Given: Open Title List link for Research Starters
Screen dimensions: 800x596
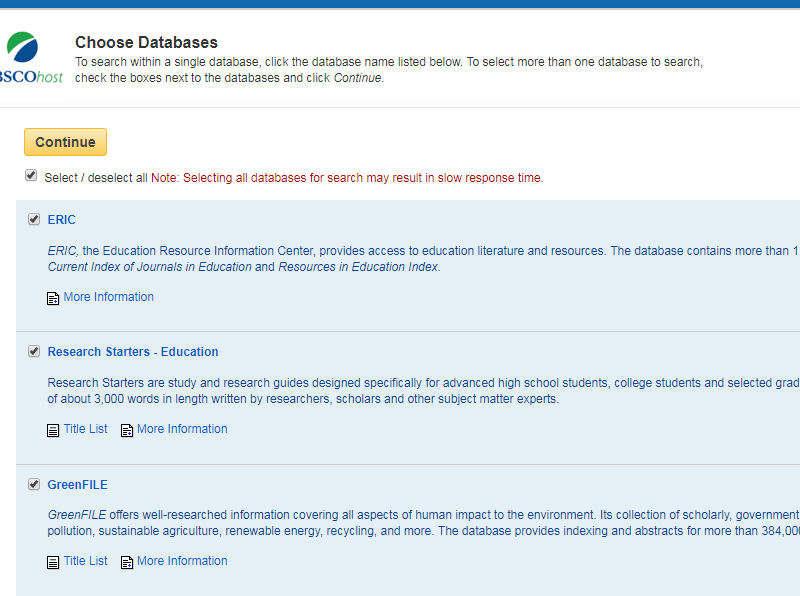Looking at the screenshot, I should (x=86, y=429).
